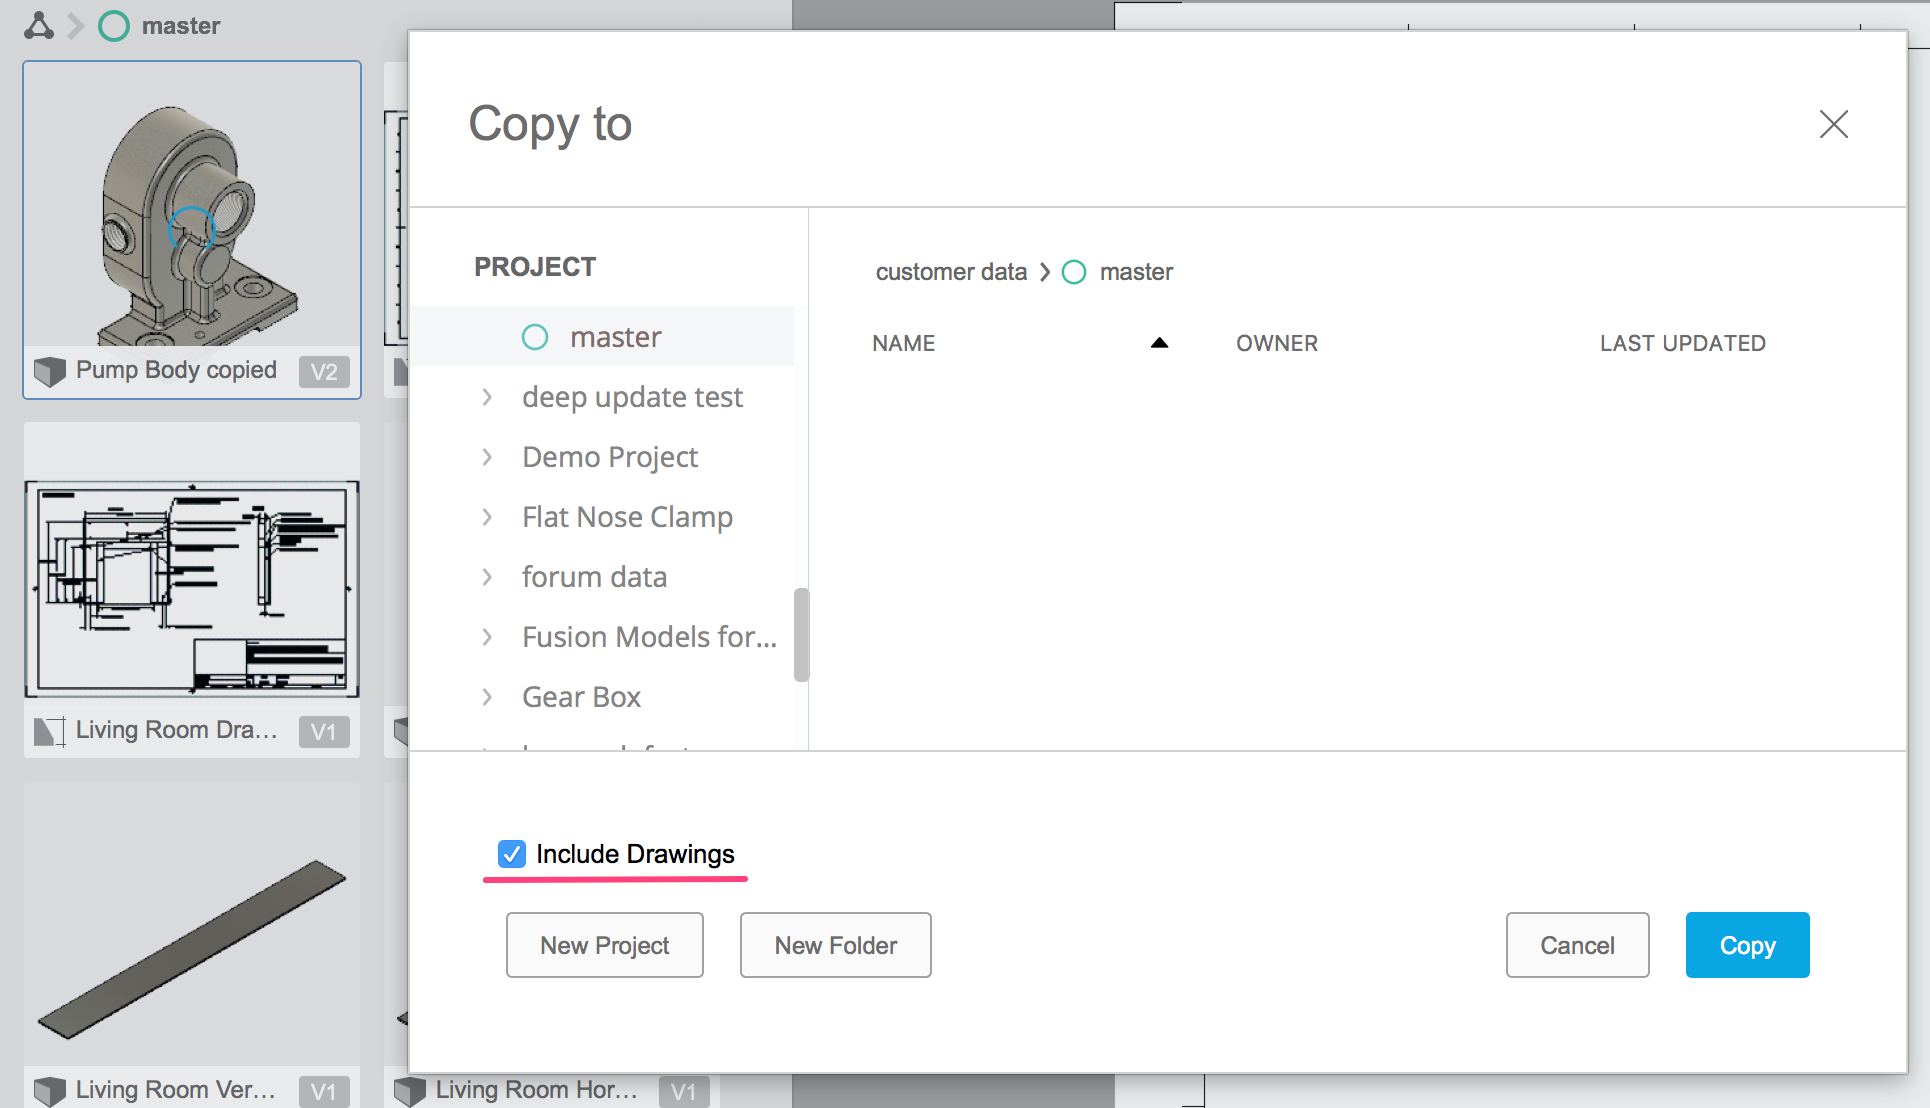The image size is (1930, 1108).
Task: Click the close X in the Copy to dialog
Action: [x=1833, y=124]
